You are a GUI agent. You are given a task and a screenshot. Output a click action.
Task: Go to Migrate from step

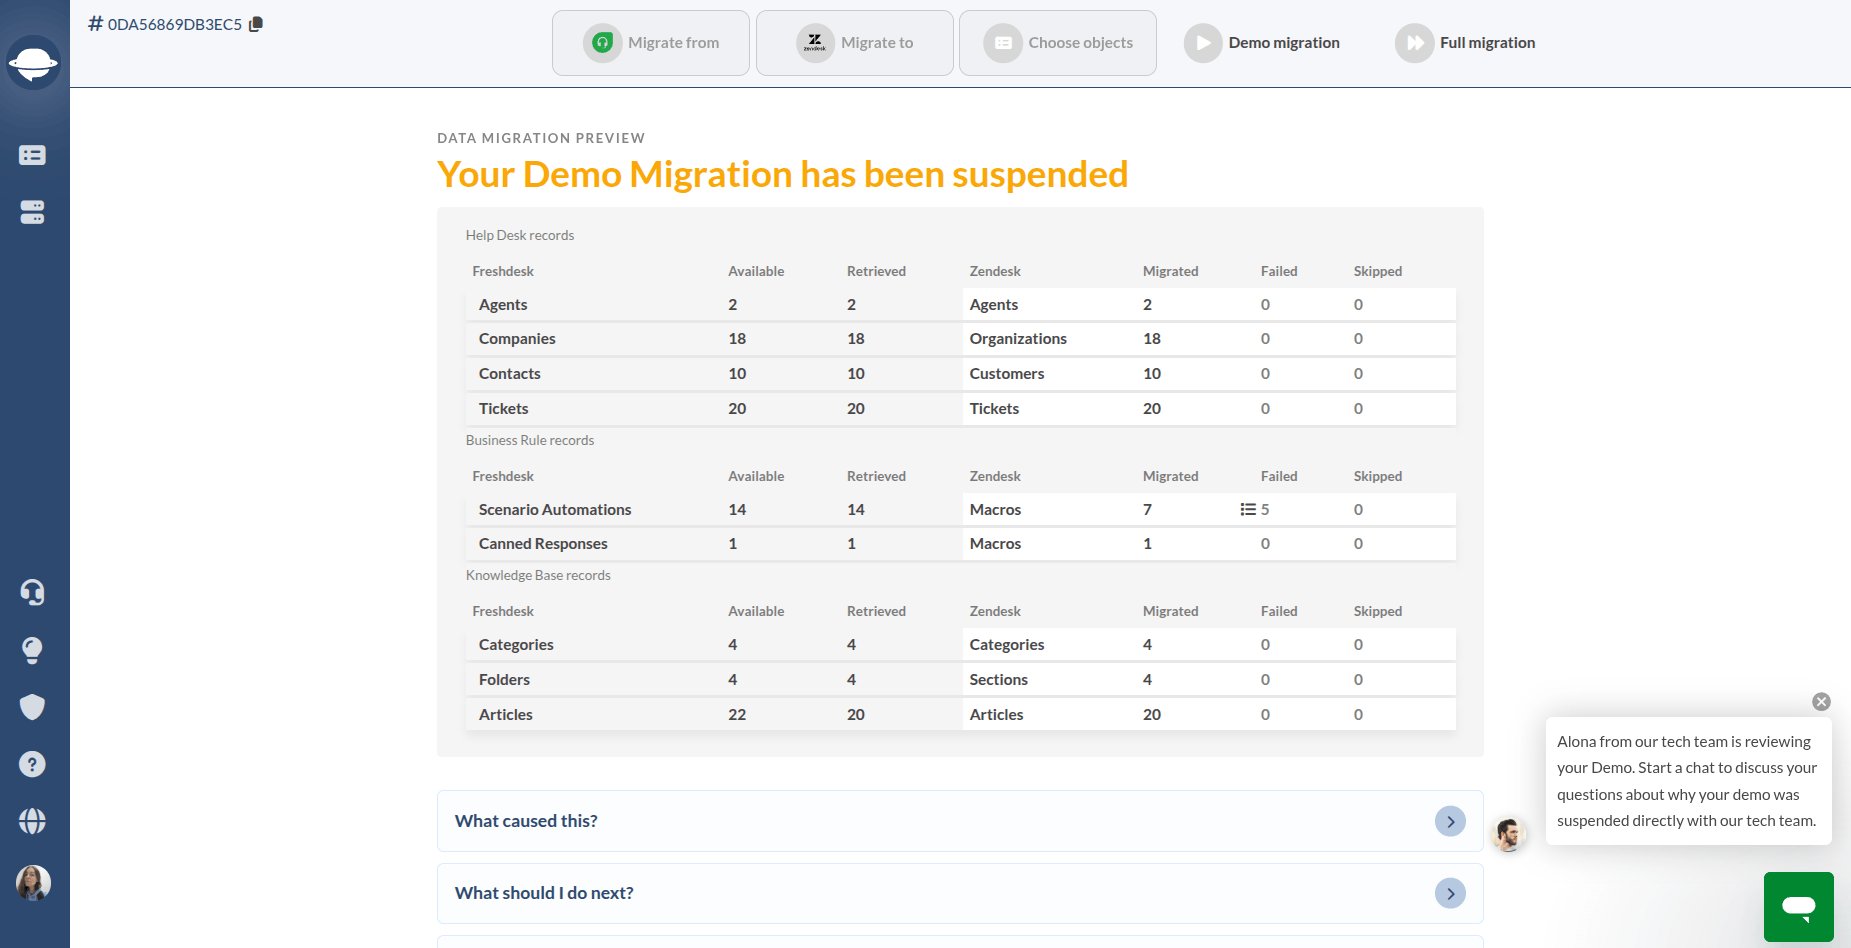[651, 43]
